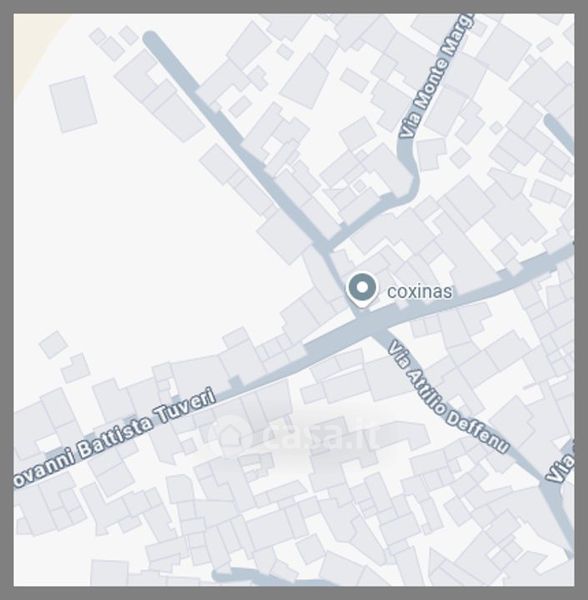
Task: Click the road segment at the bottom map edge
Action: coord(268,579)
